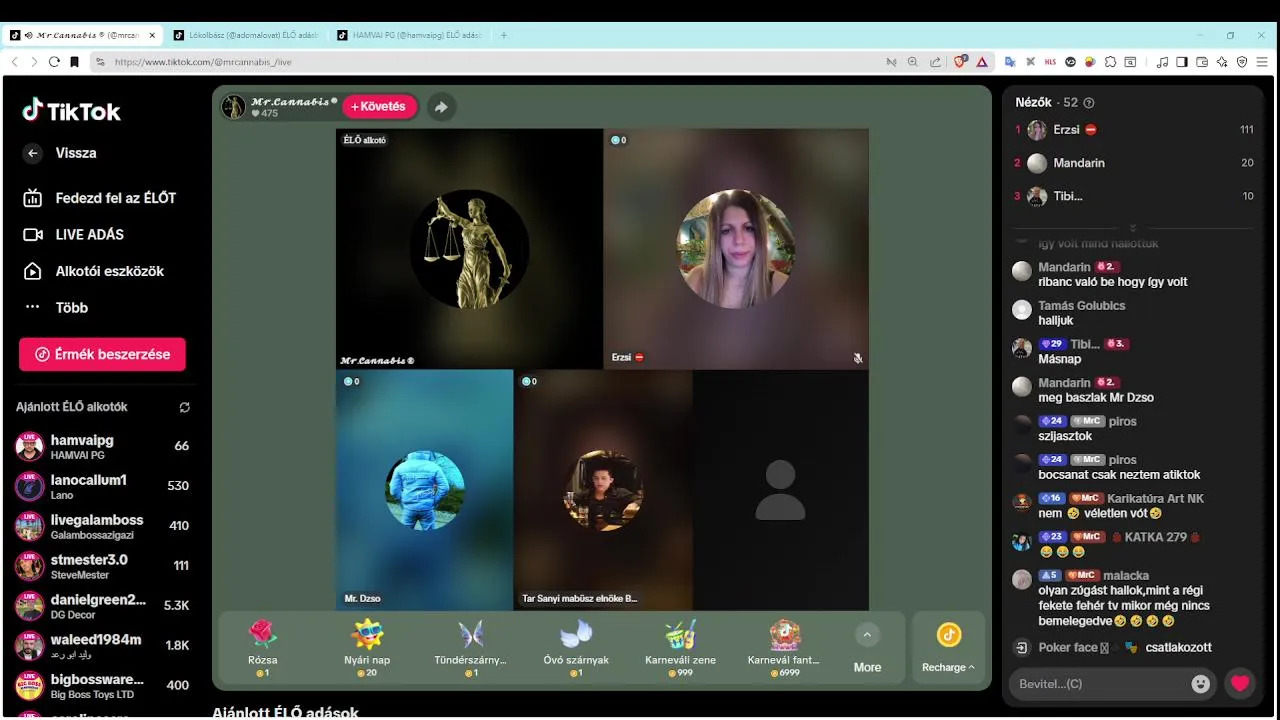Screen dimensions: 1280x720
Task: Send the Rózsa gift
Action: click(x=263, y=647)
